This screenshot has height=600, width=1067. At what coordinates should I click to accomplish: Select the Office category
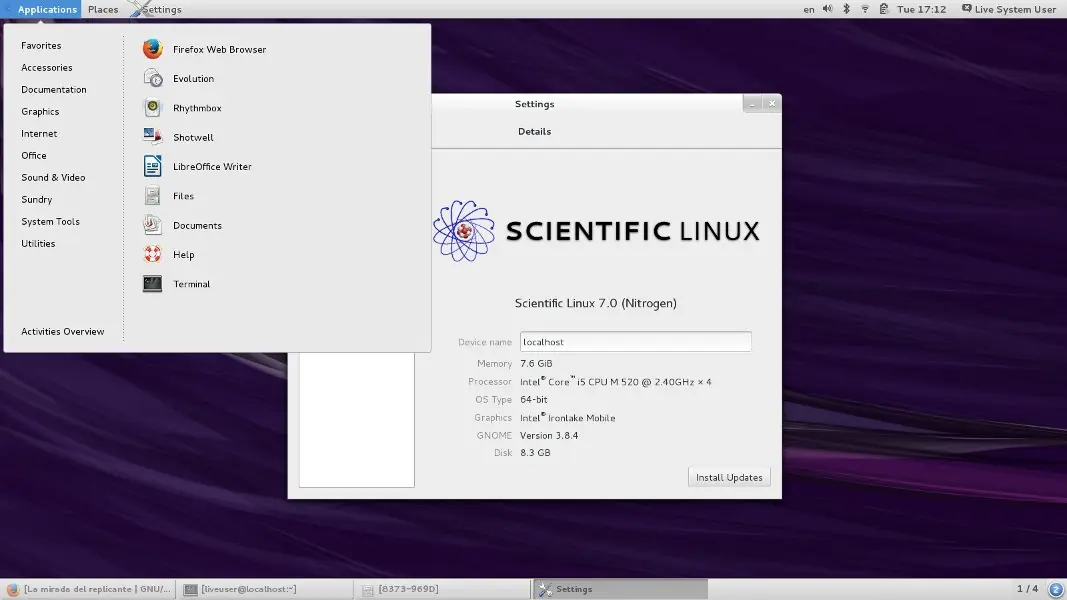pos(33,155)
